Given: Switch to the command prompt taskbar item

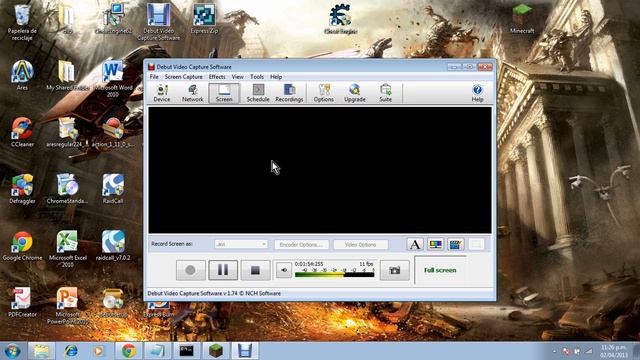Looking at the screenshot, I should tap(187, 351).
